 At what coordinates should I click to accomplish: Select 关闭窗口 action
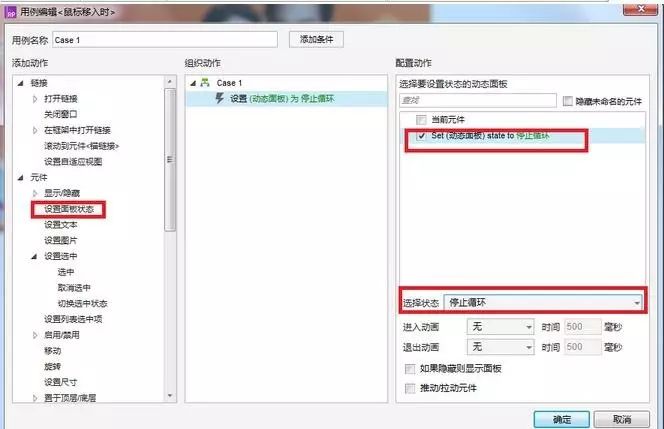[x=61, y=114]
